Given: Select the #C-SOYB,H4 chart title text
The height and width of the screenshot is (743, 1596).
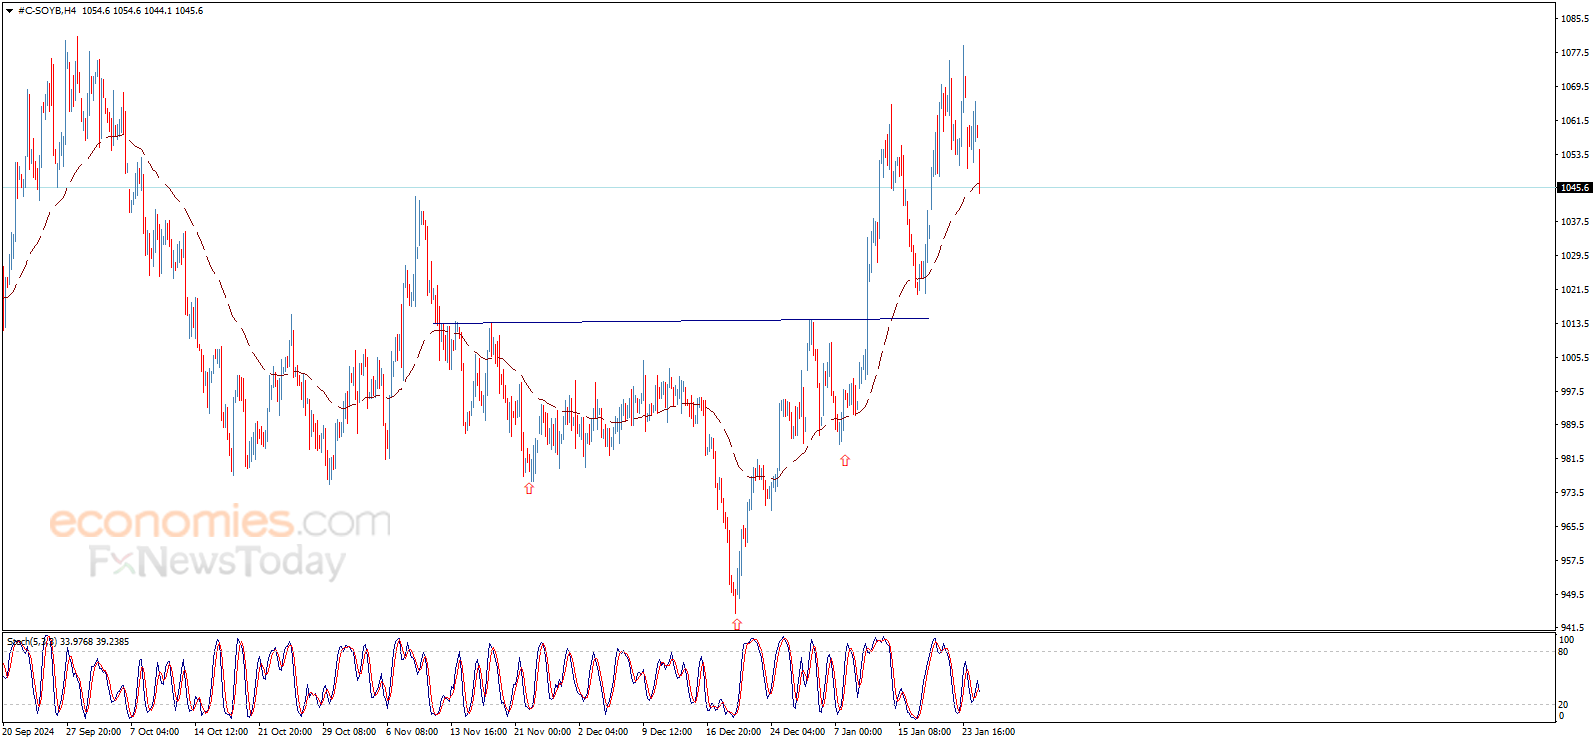Looking at the screenshot, I should point(47,11).
